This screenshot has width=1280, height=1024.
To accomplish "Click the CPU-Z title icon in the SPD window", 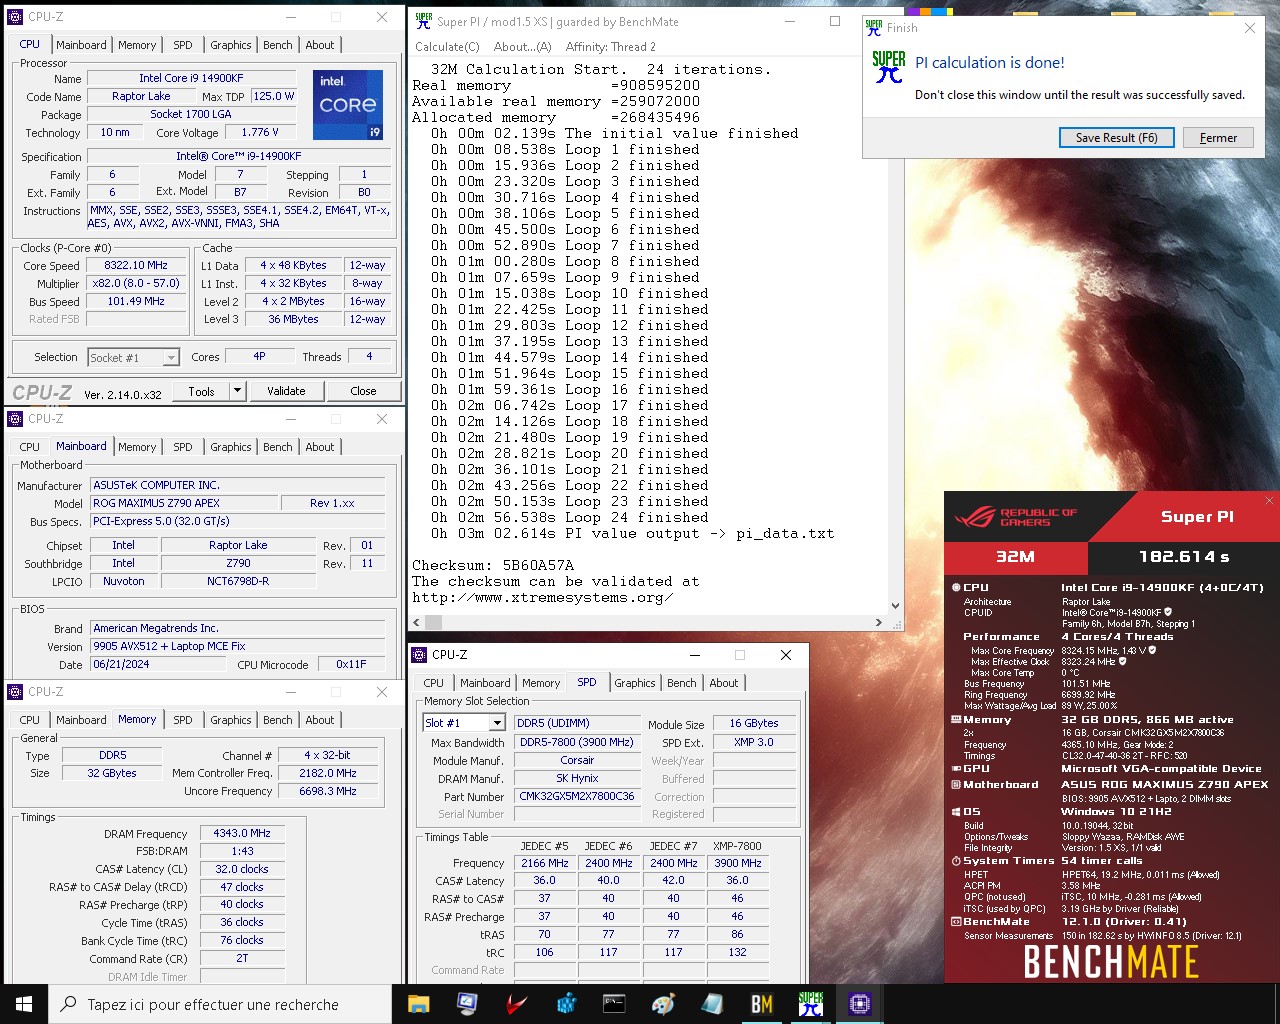I will (x=420, y=655).
